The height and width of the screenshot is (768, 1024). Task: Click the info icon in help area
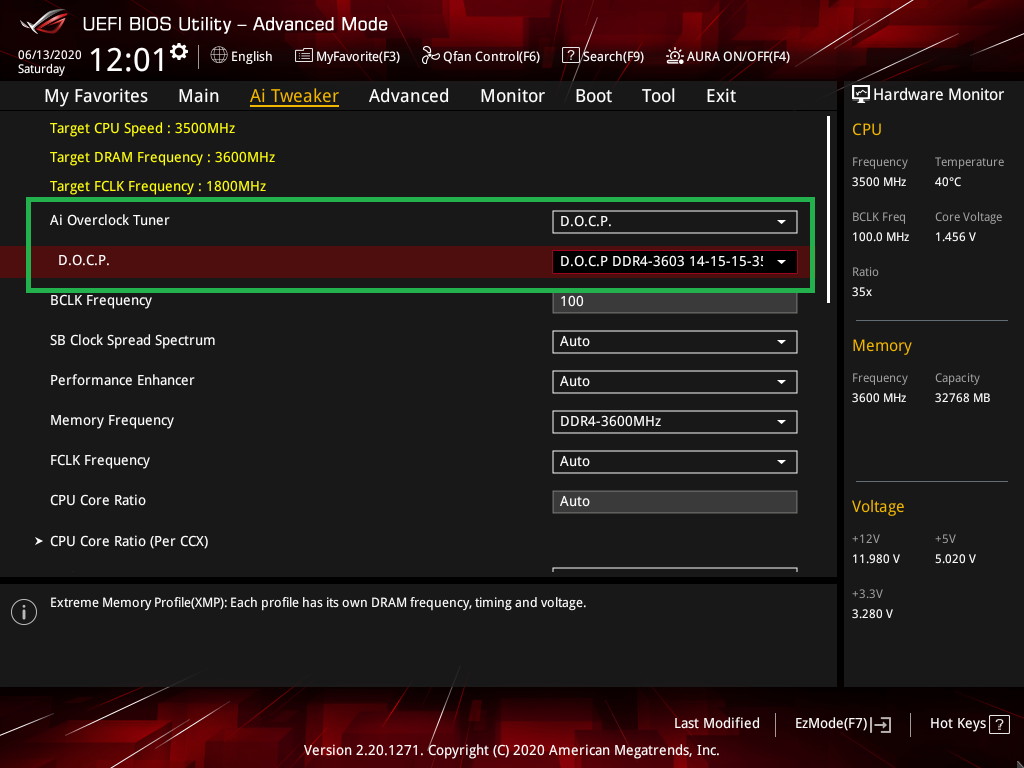point(24,611)
